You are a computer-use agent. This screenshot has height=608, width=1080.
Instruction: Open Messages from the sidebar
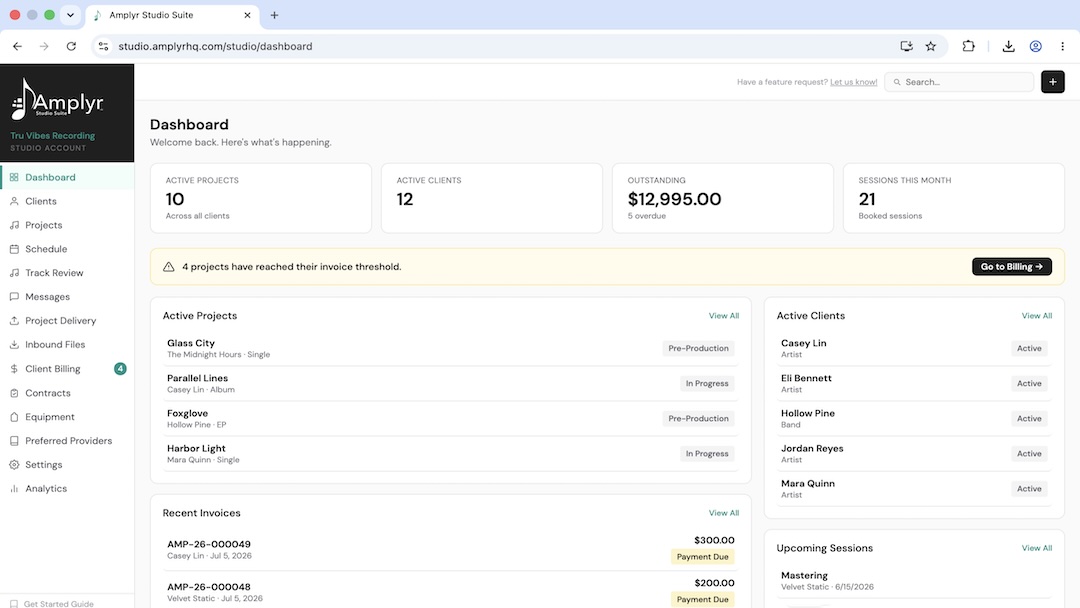point(67,297)
